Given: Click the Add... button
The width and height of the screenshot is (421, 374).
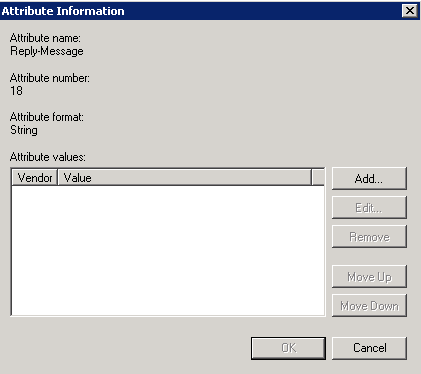Looking at the screenshot, I should [369, 179].
